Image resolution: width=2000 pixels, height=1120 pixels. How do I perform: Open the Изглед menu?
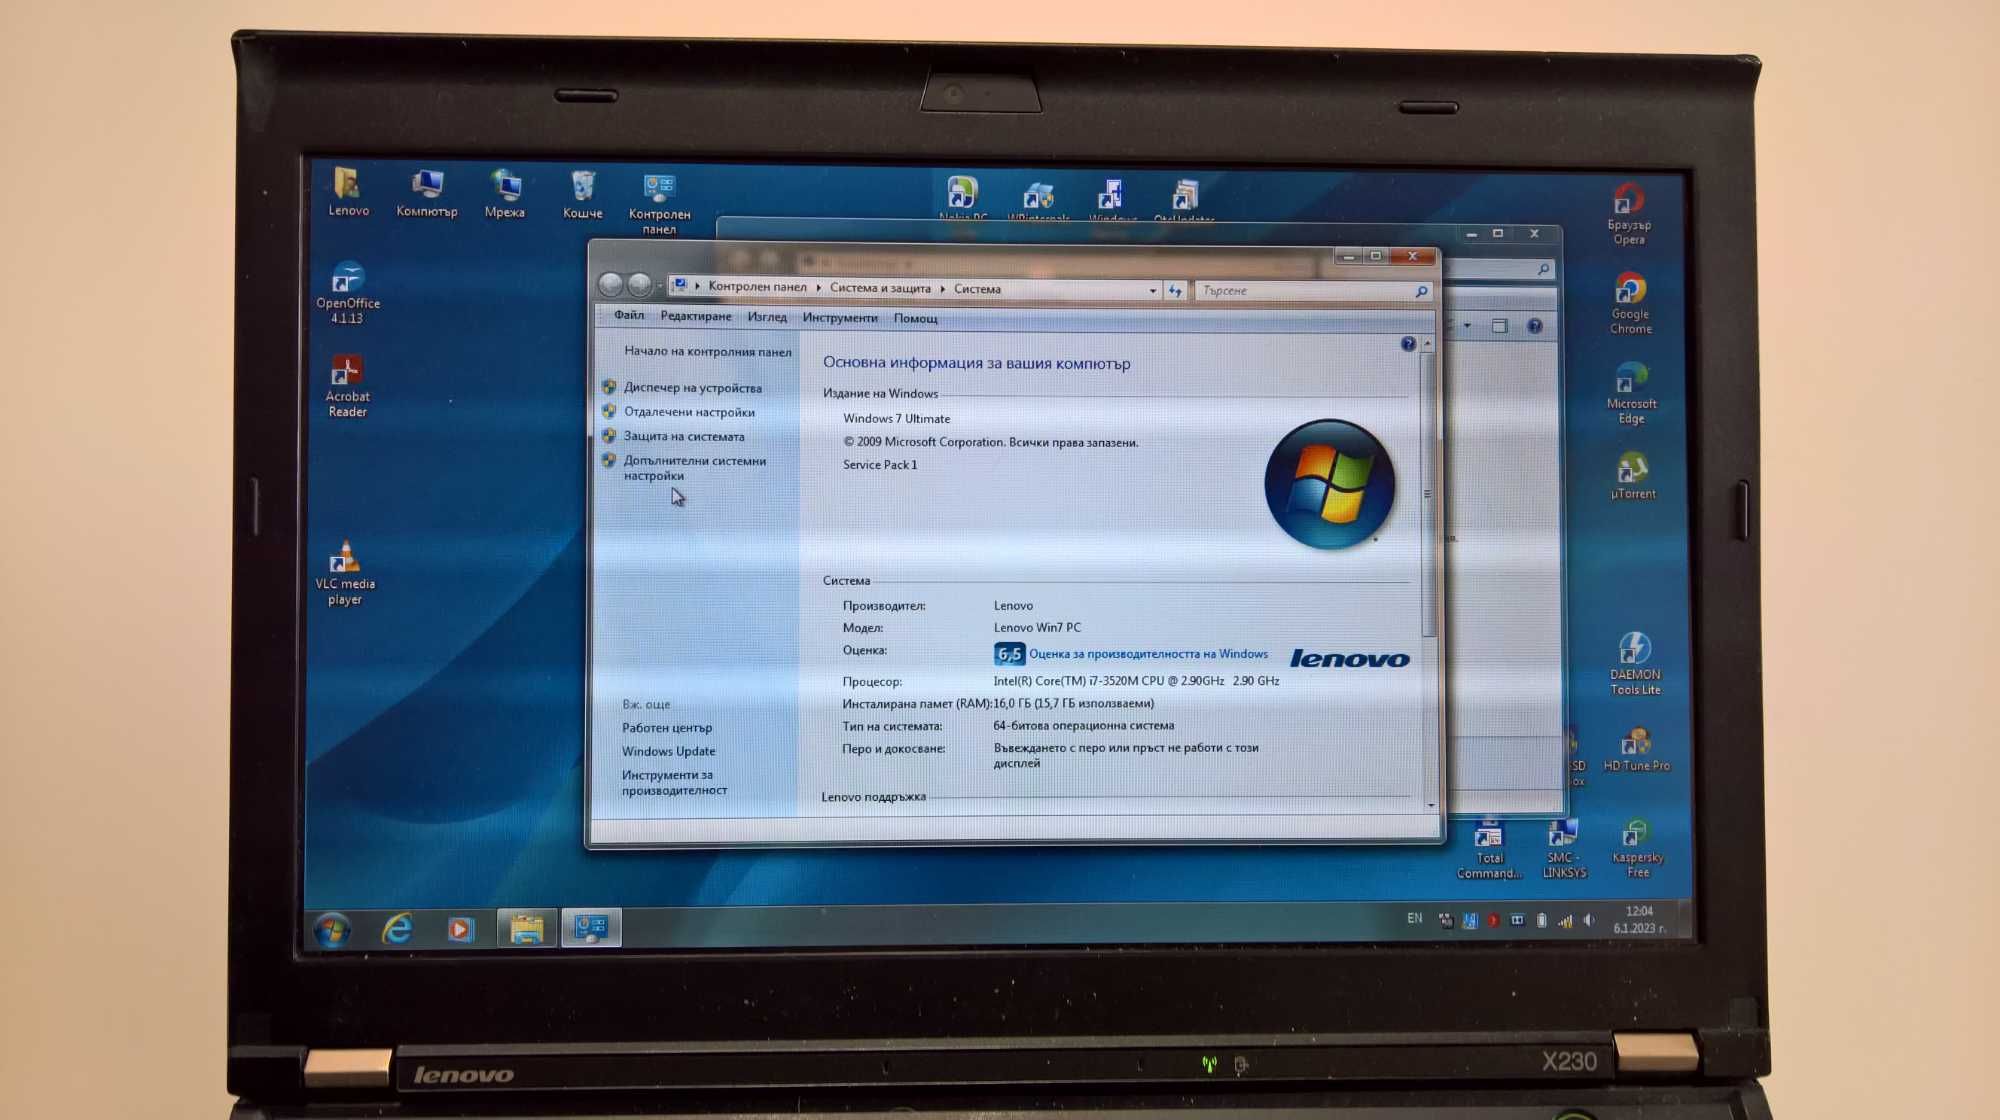click(767, 317)
